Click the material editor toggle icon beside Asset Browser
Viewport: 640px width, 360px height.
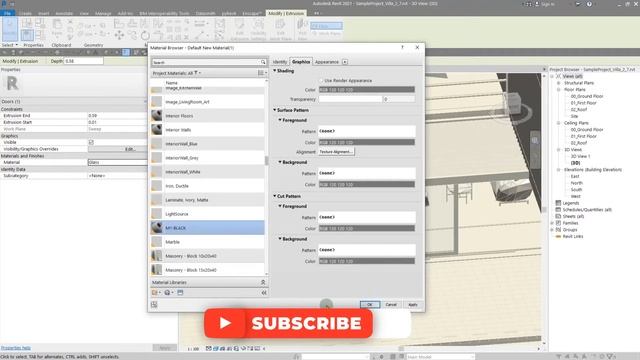tap(180, 293)
